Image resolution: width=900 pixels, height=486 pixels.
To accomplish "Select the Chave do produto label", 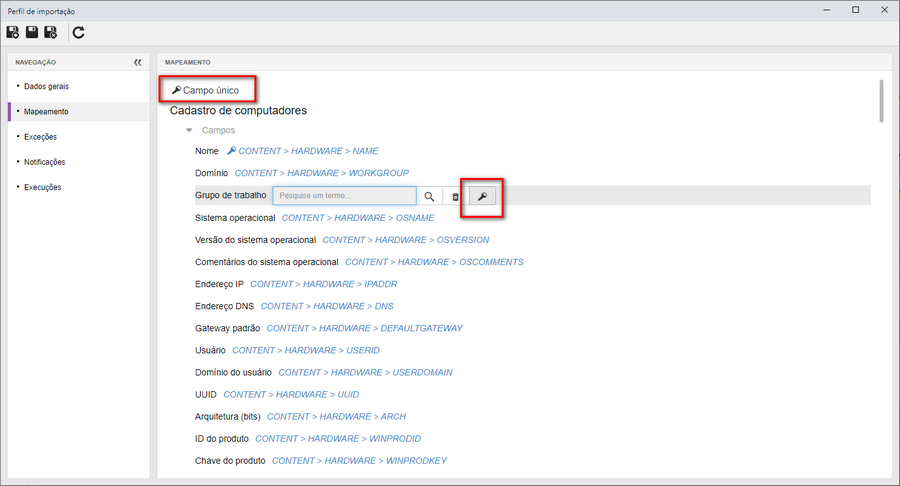I will pyautogui.click(x=230, y=461).
